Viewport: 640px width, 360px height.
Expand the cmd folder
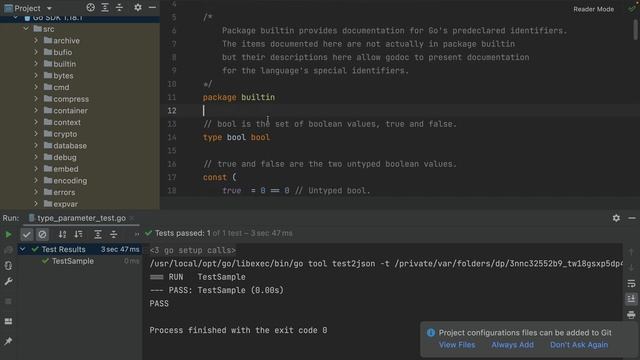tap(36, 87)
